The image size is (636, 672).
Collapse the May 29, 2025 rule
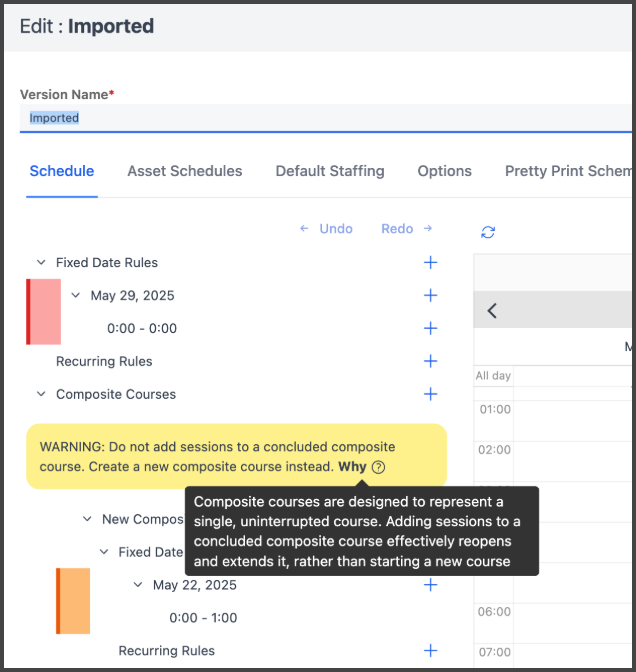(75, 295)
